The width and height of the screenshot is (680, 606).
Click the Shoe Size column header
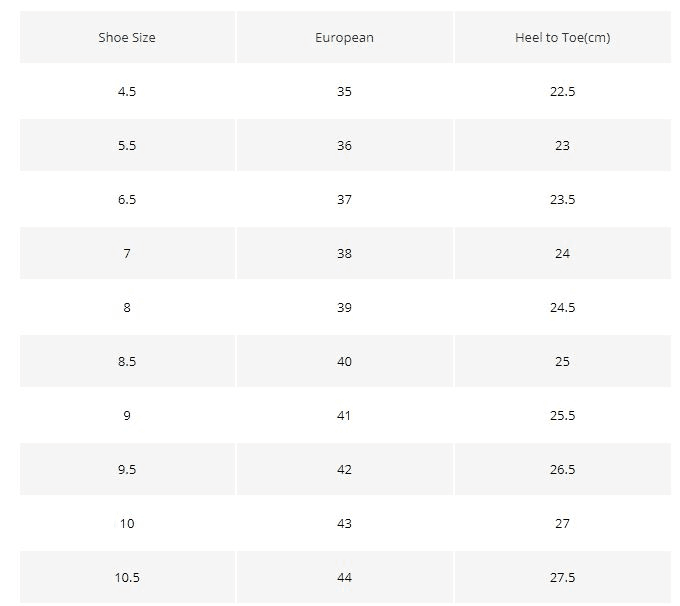[127, 38]
